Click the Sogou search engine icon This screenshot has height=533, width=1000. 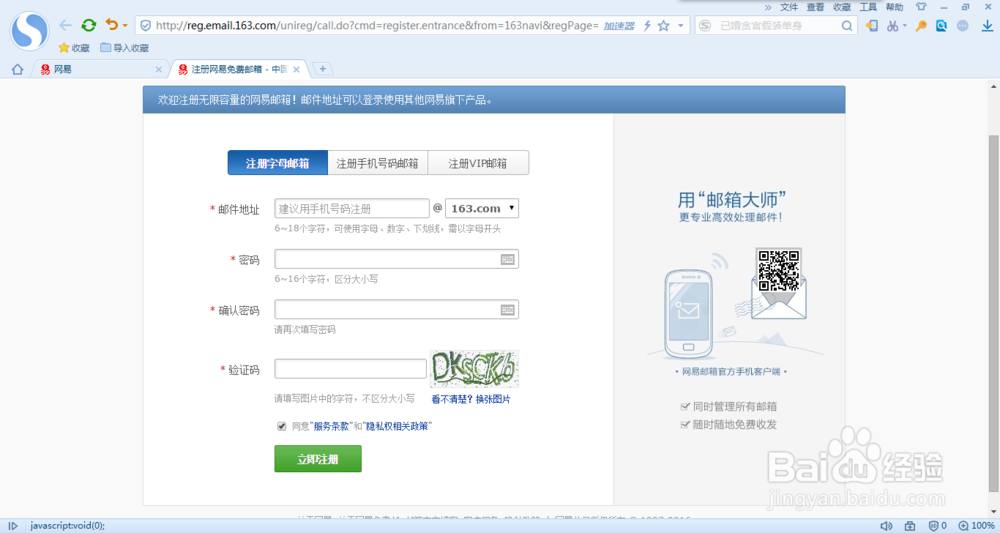point(705,26)
